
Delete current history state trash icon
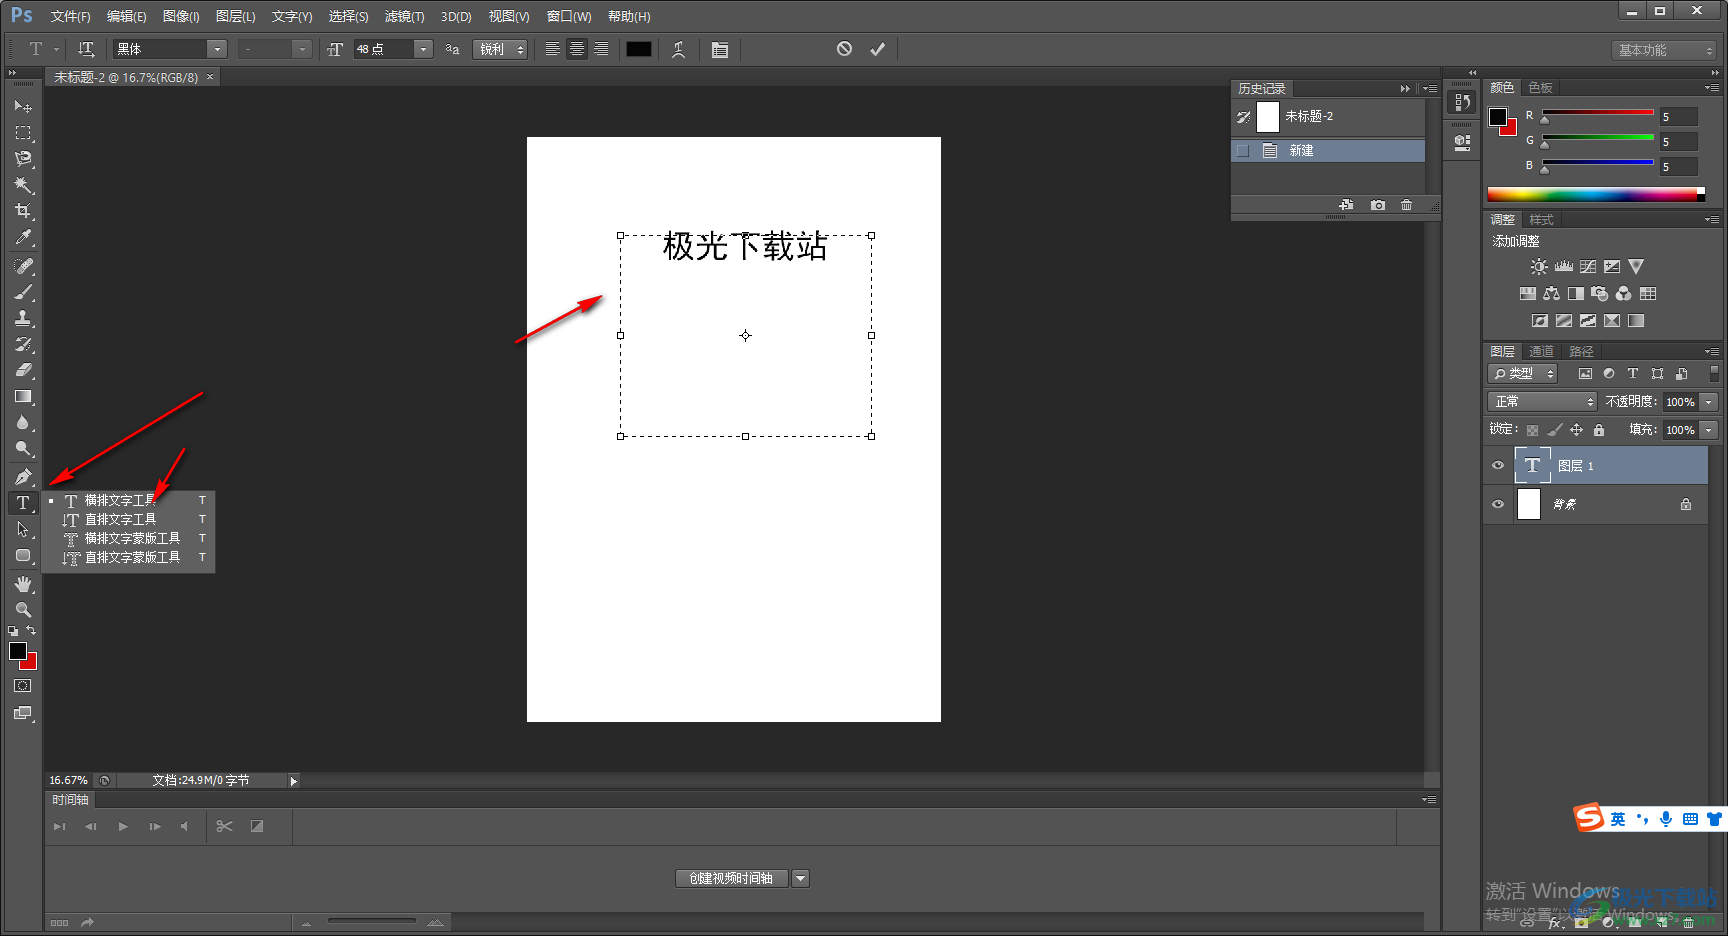(1407, 205)
